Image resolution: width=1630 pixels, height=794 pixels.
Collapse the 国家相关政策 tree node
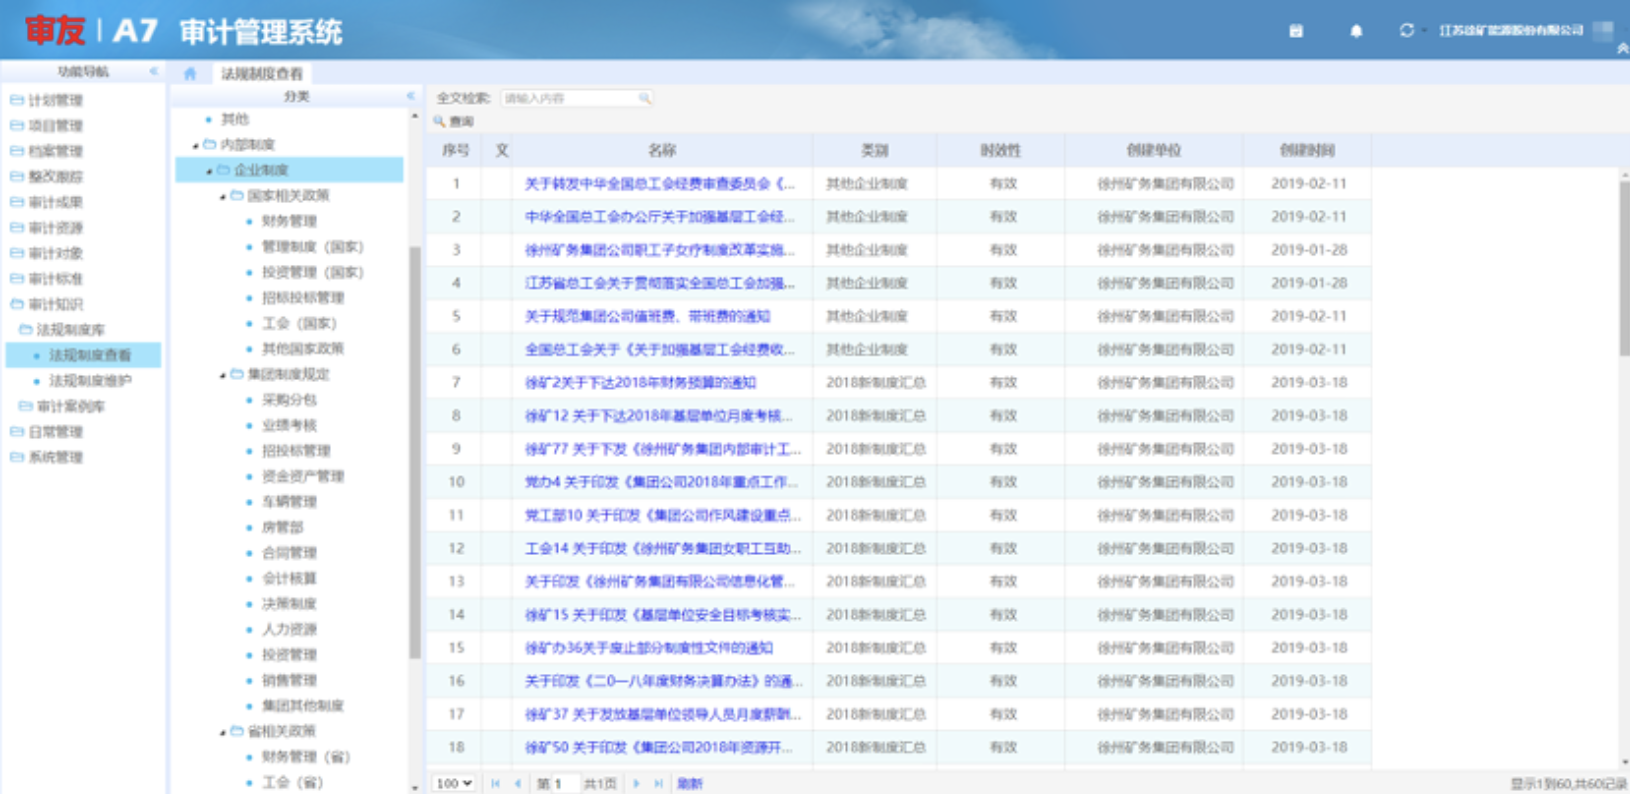tap(223, 197)
